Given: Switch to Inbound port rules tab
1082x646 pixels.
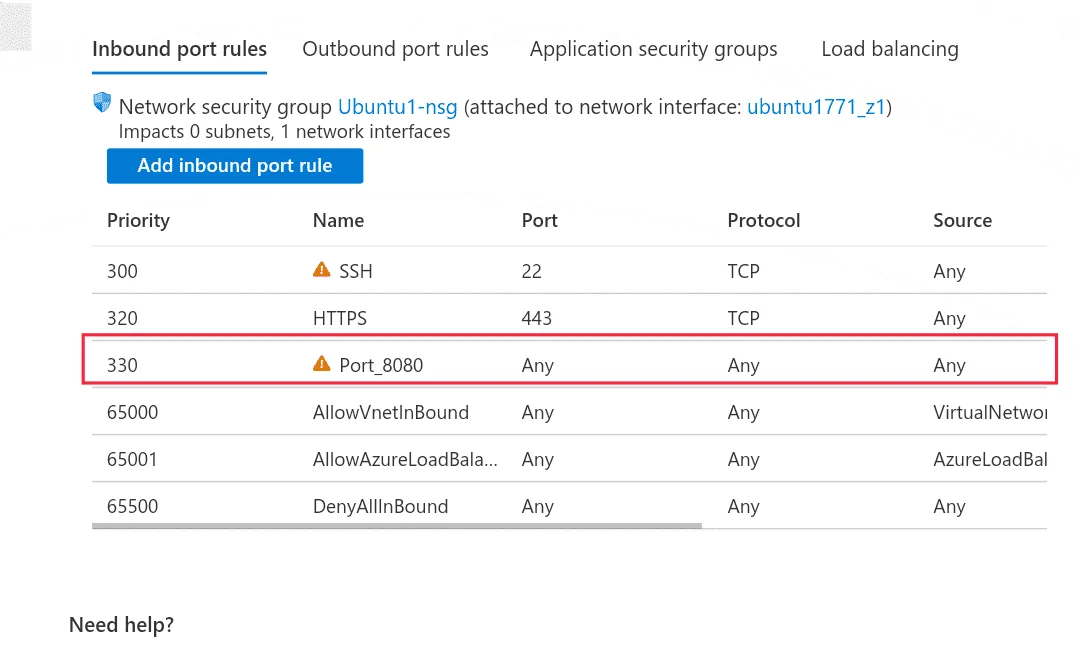Looking at the screenshot, I should (x=179, y=49).
